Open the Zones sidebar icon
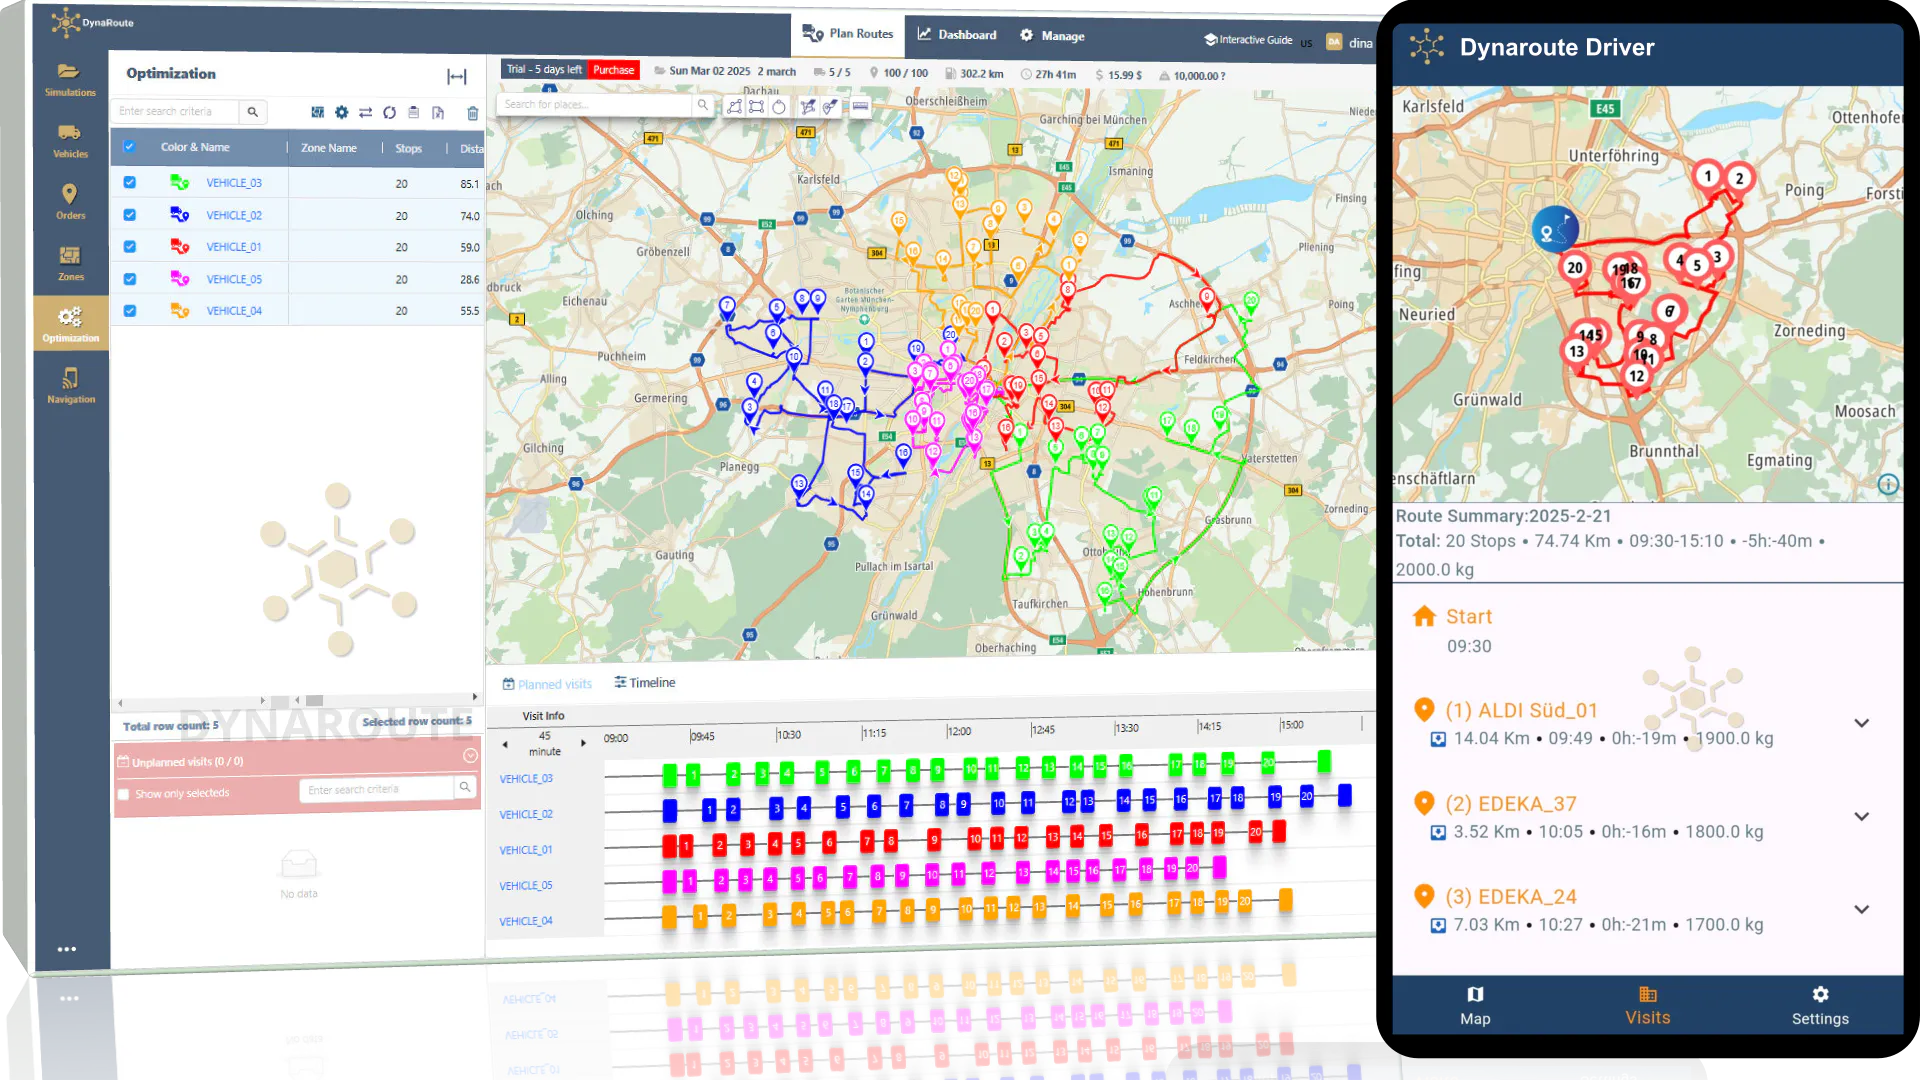This screenshot has width=1920, height=1080. coord(70,264)
